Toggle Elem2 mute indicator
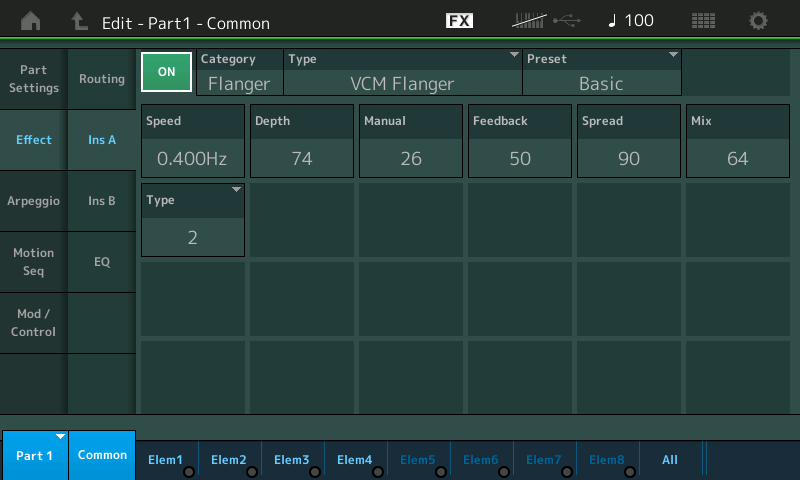Viewport: 800px width, 480px height. click(x=252, y=472)
